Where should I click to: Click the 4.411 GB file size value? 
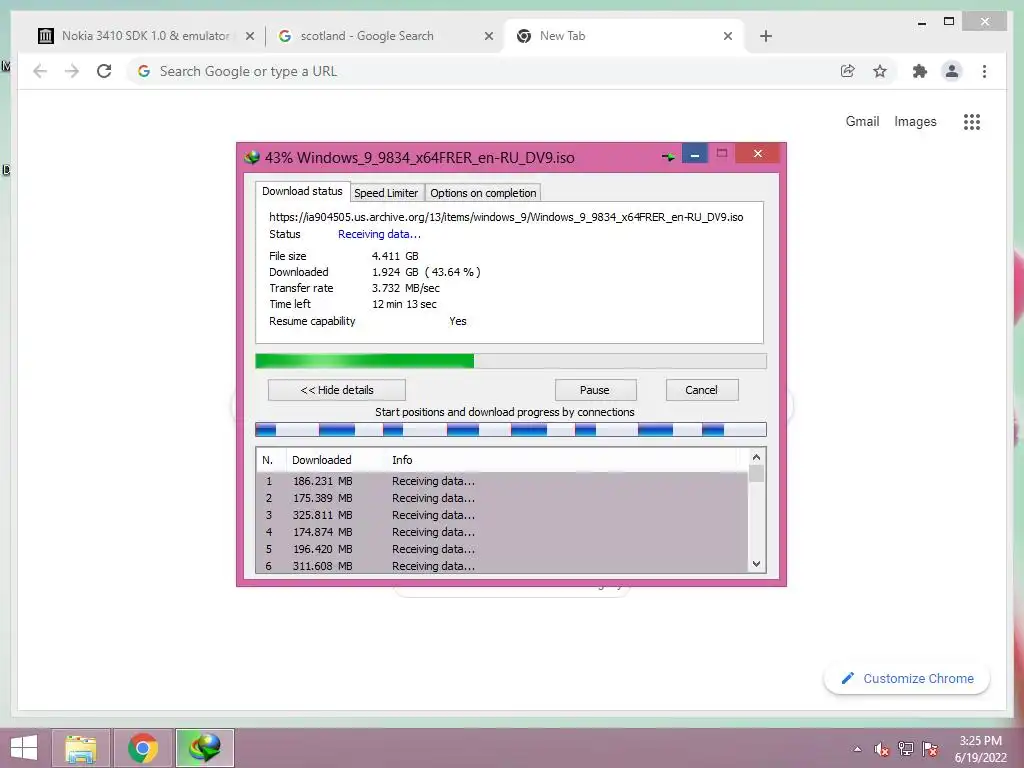click(x=395, y=256)
